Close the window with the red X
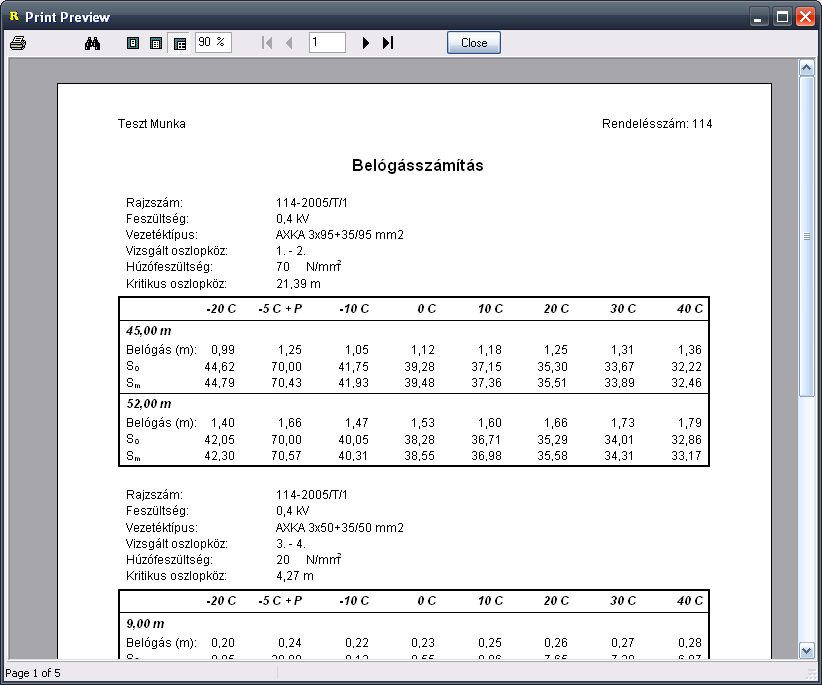The height and width of the screenshot is (685, 822). click(805, 17)
